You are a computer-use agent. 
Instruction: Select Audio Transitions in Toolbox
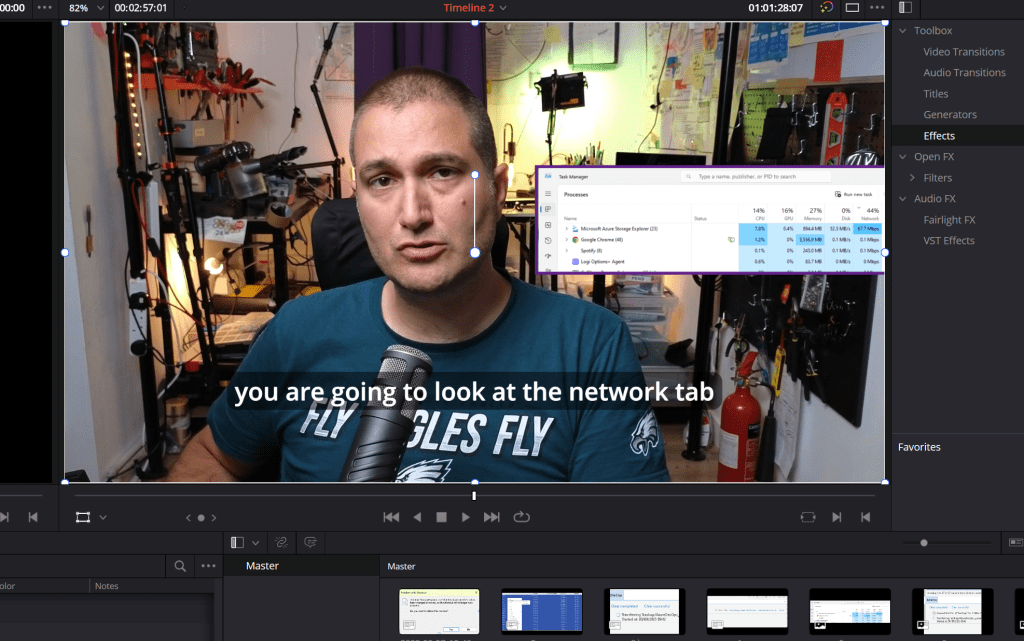(964, 72)
